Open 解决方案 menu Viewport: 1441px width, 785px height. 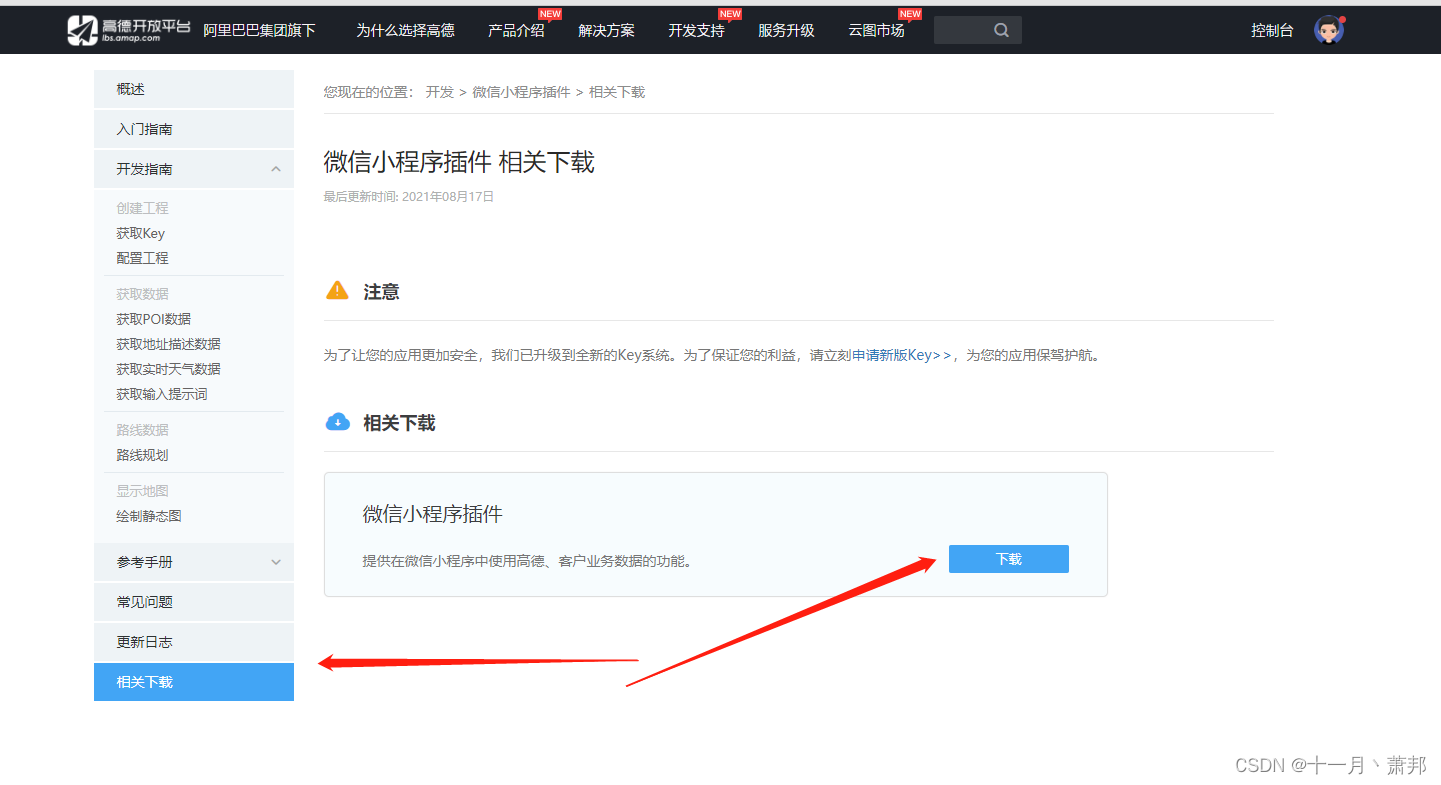(x=606, y=31)
